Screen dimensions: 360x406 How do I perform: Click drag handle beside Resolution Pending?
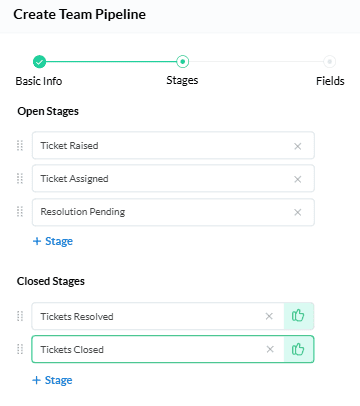pyautogui.click(x=20, y=211)
